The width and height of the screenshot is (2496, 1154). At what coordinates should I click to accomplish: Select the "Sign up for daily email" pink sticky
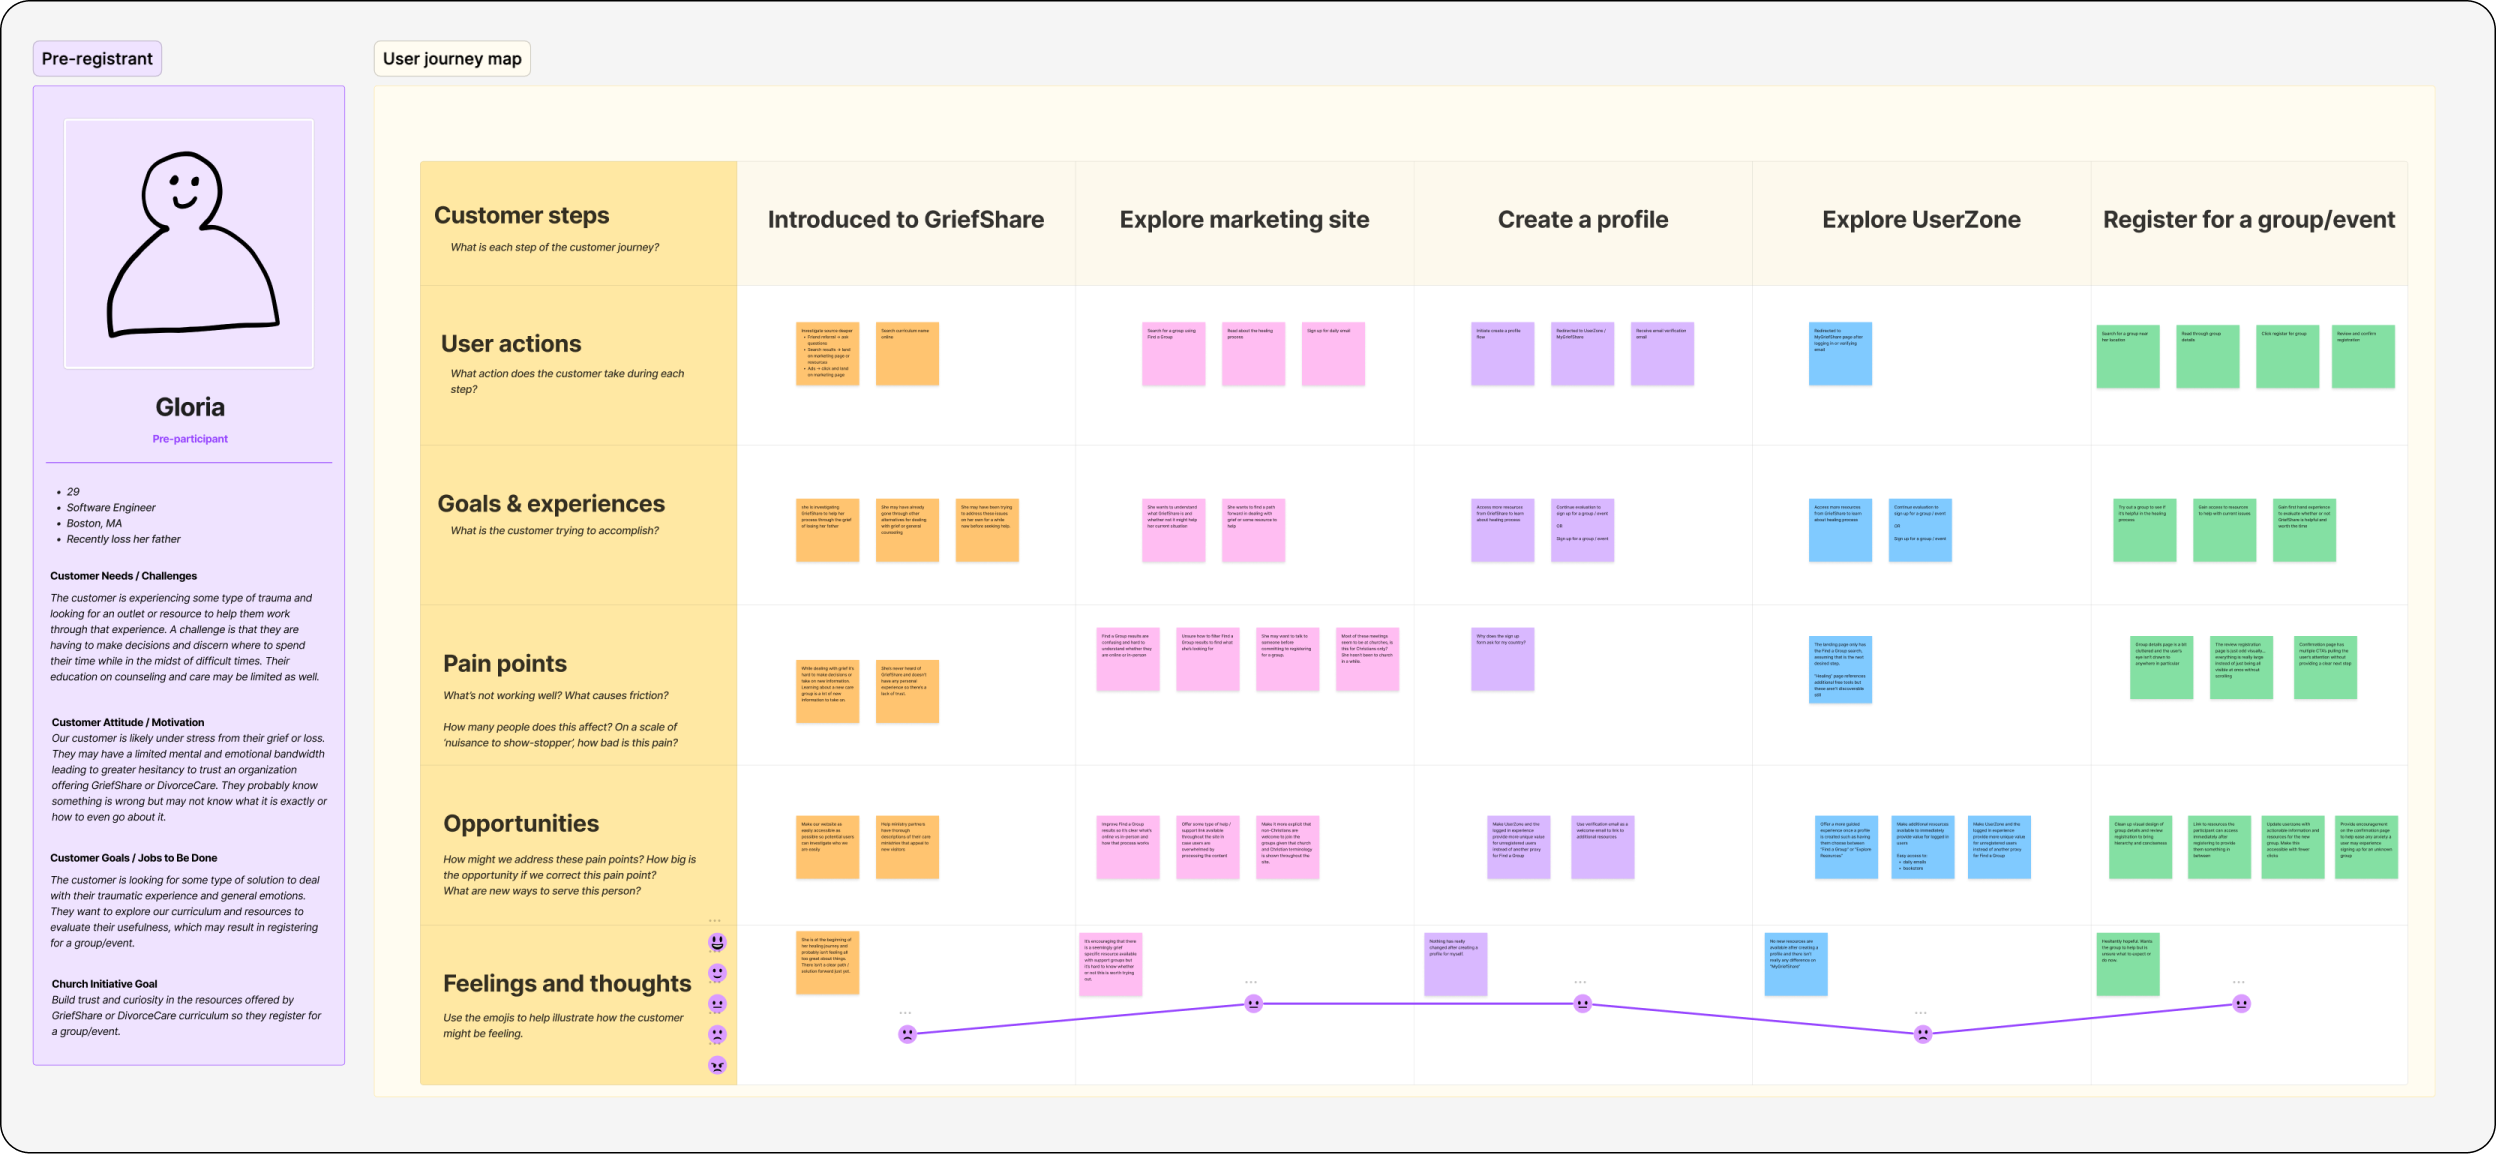click(1333, 353)
